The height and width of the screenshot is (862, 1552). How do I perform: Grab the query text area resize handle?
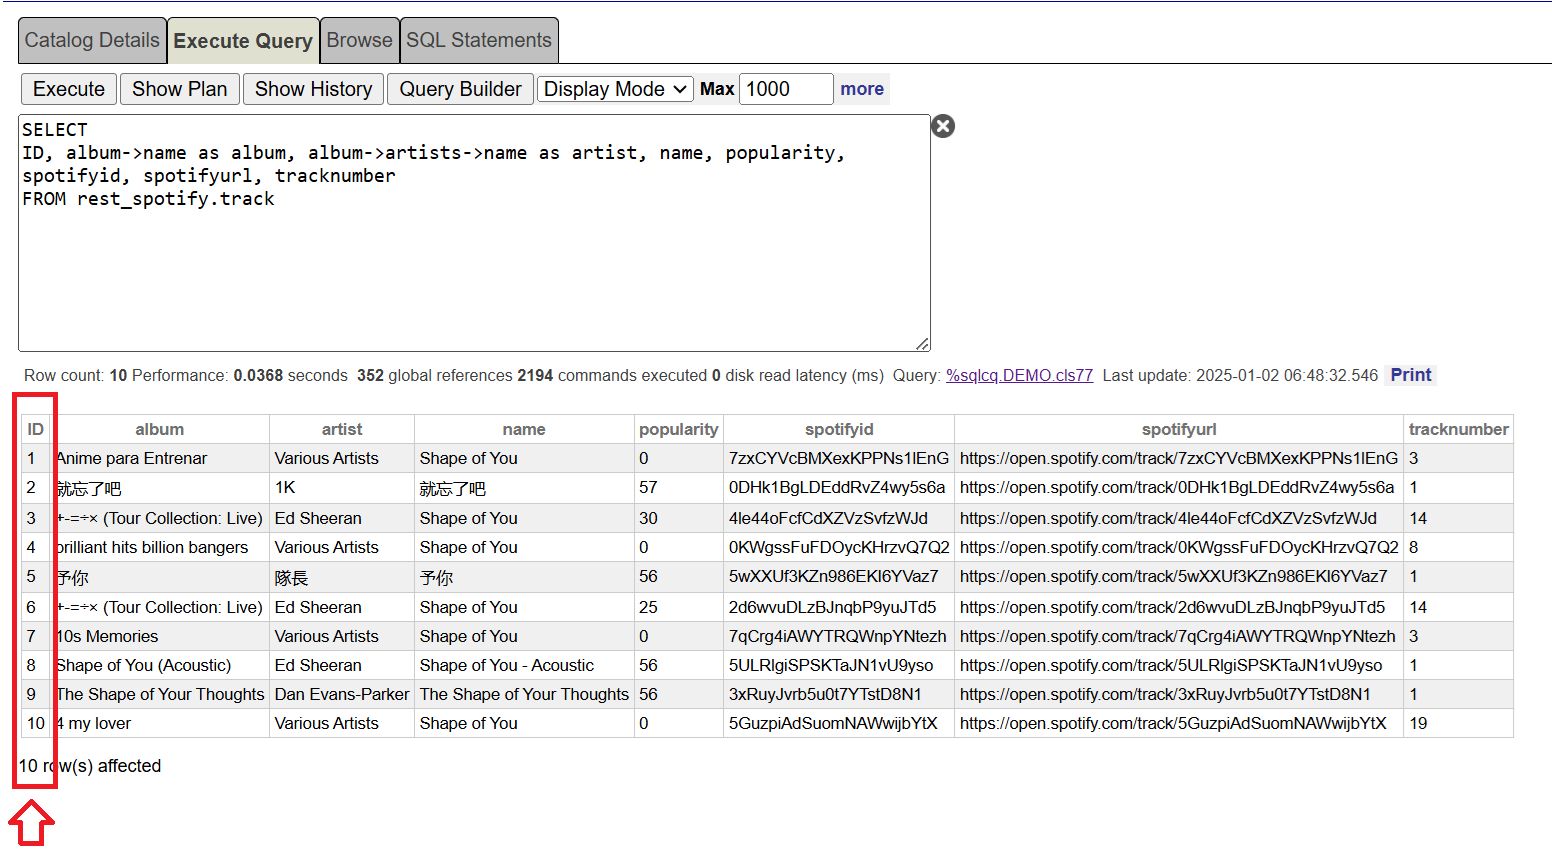click(922, 343)
